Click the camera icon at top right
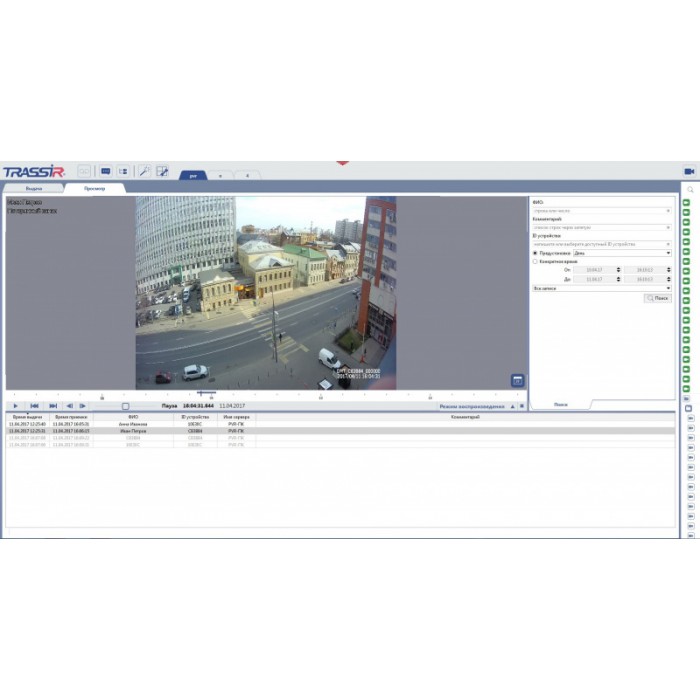Screen dimensions: 700x700 click(689, 171)
